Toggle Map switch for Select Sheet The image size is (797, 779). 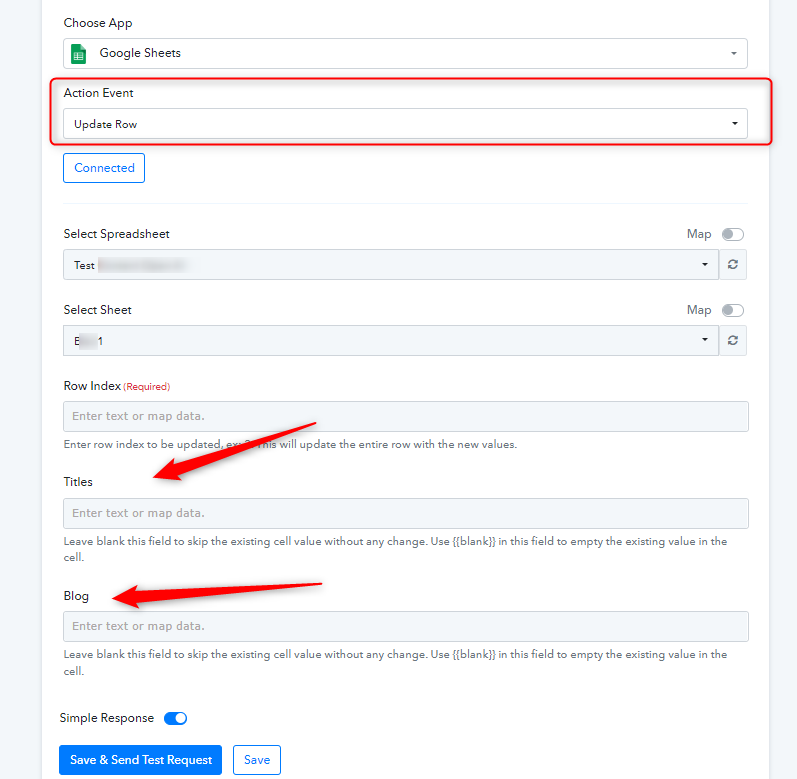[x=732, y=310]
